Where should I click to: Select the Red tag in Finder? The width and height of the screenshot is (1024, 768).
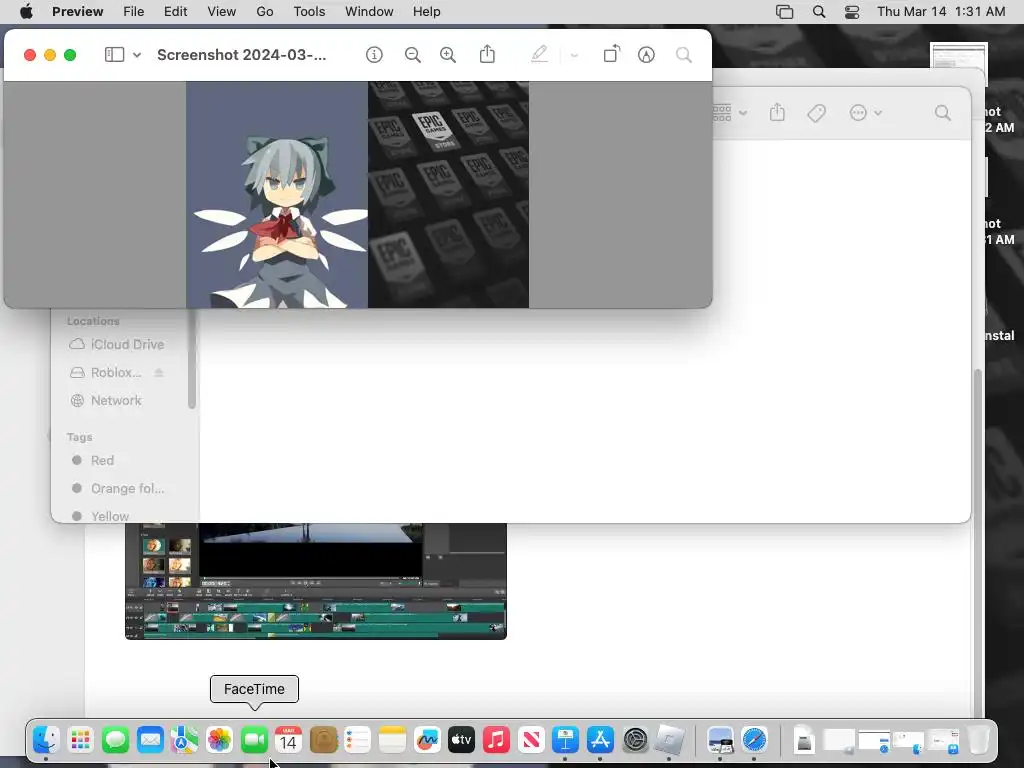point(93,460)
